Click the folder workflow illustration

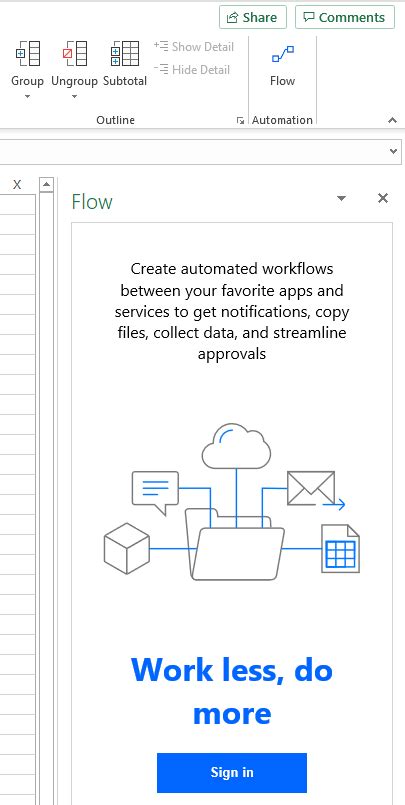pyautogui.click(x=232, y=502)
